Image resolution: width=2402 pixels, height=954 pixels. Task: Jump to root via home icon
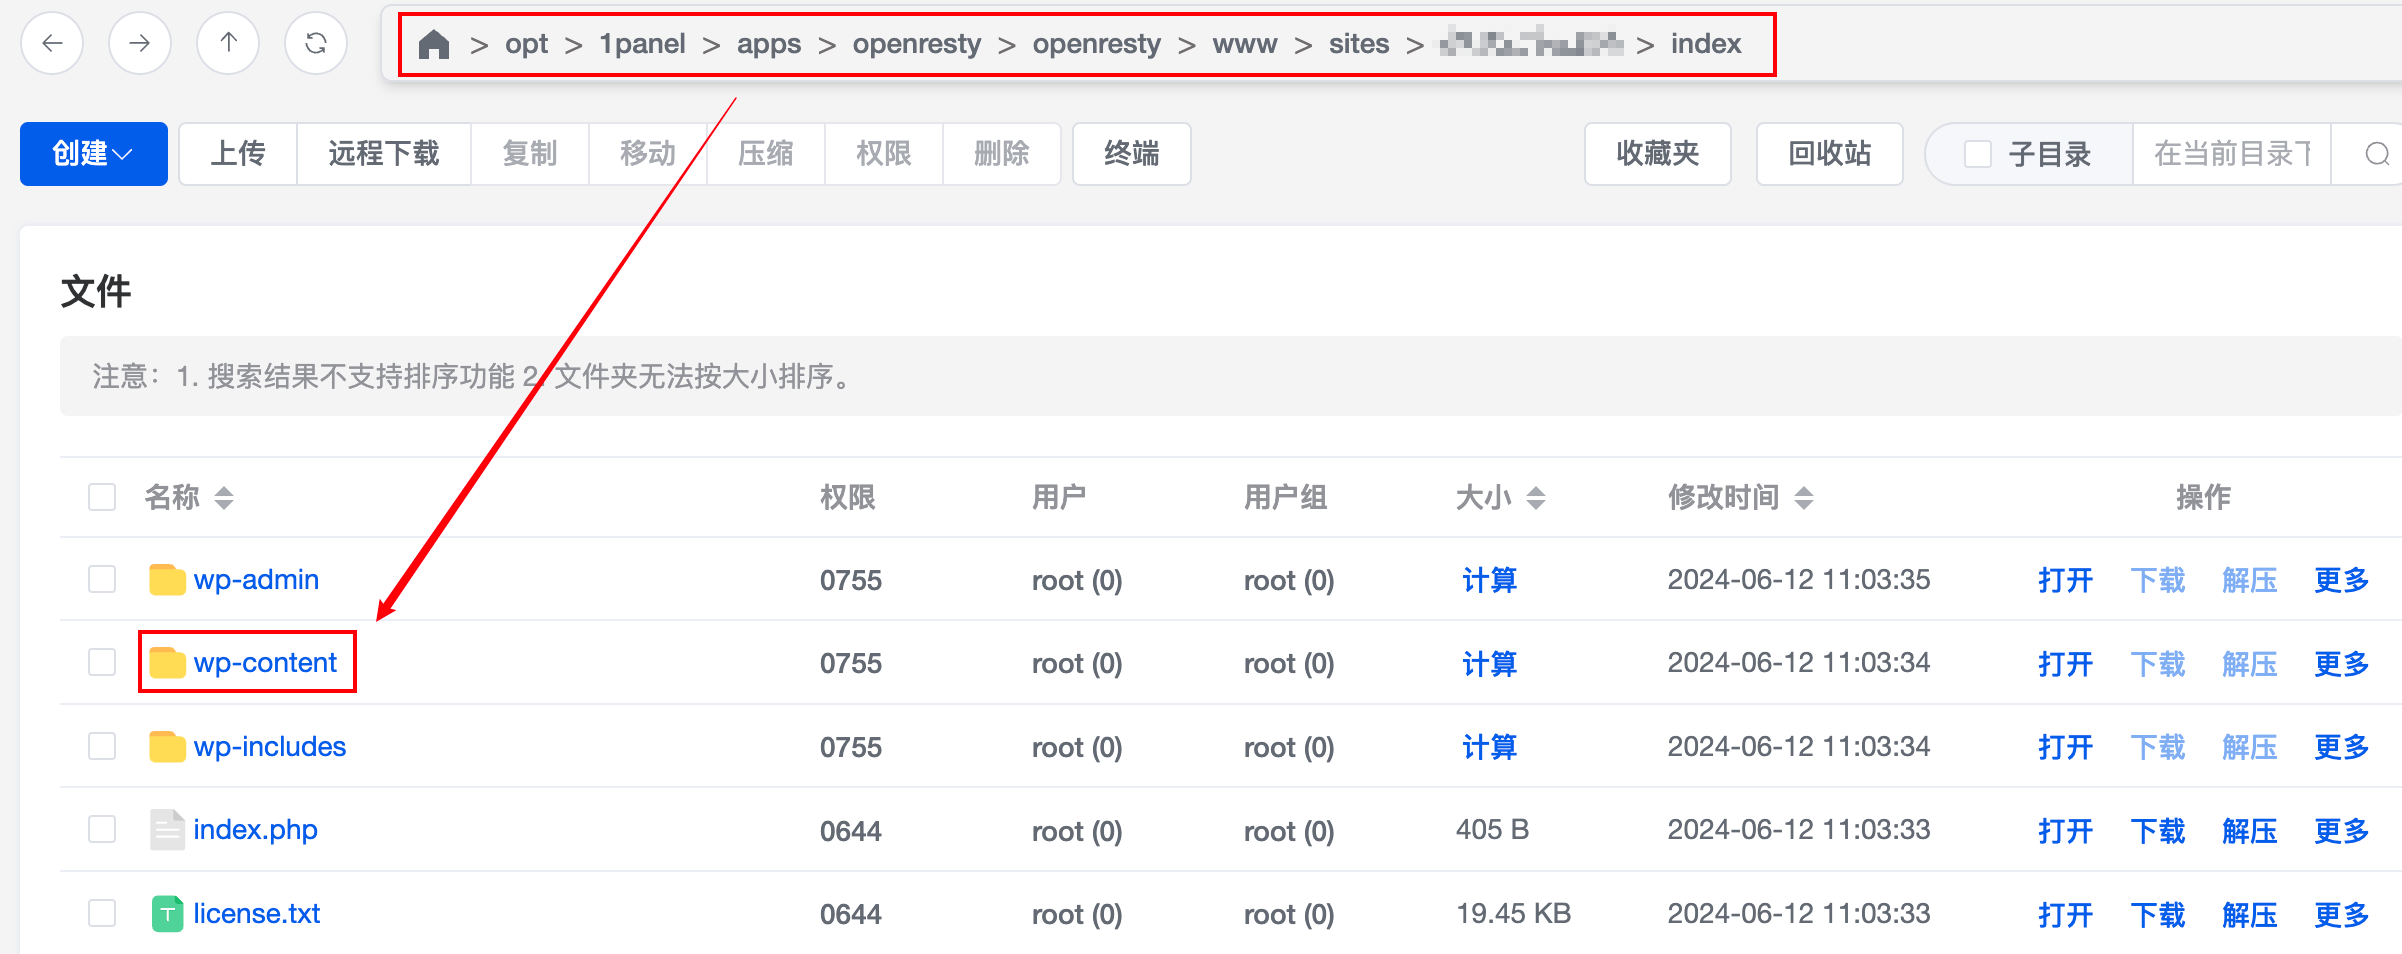434,44
